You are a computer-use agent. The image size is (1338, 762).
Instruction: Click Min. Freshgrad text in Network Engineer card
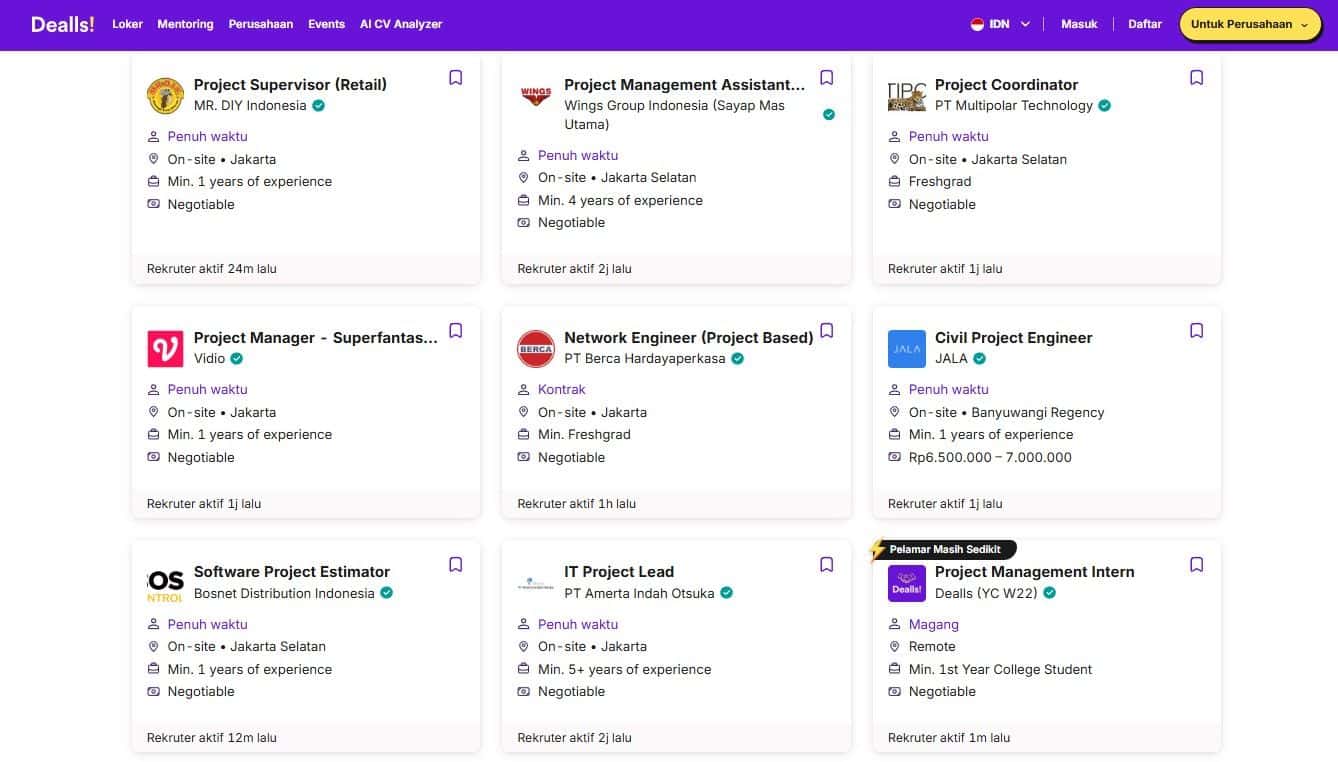tap(584, 434)
